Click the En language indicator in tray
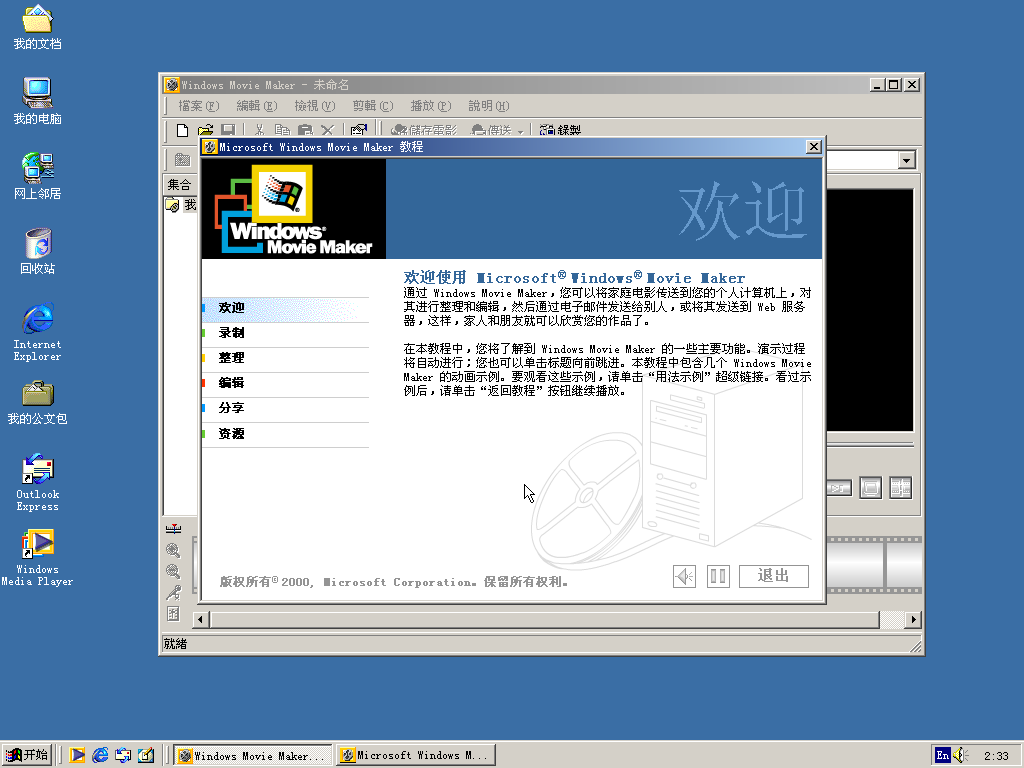1024x768 pixels. (x=942, y=755)
